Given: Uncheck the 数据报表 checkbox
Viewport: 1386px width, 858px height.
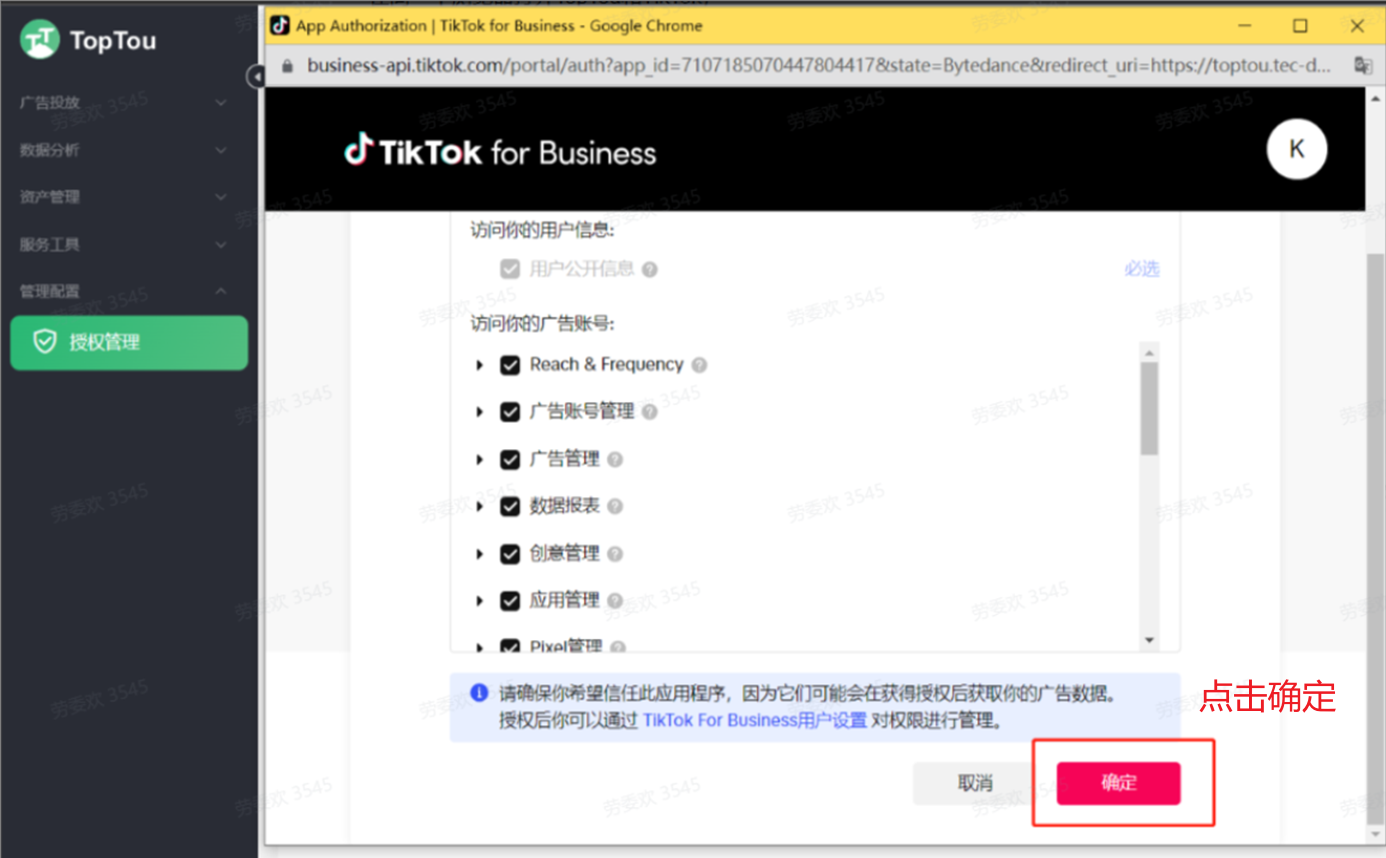Looking at the screenshot, I should click(x=510, y=507).
